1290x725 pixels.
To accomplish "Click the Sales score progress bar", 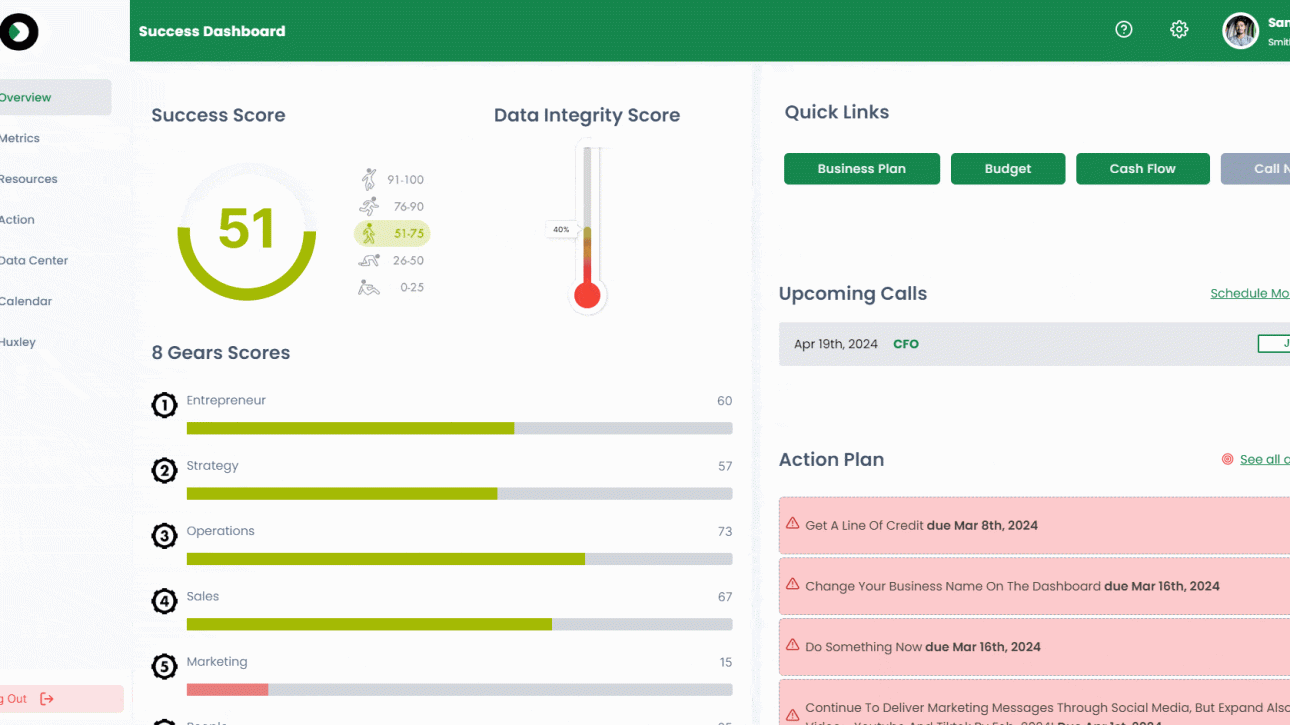I will click(459, 624).
